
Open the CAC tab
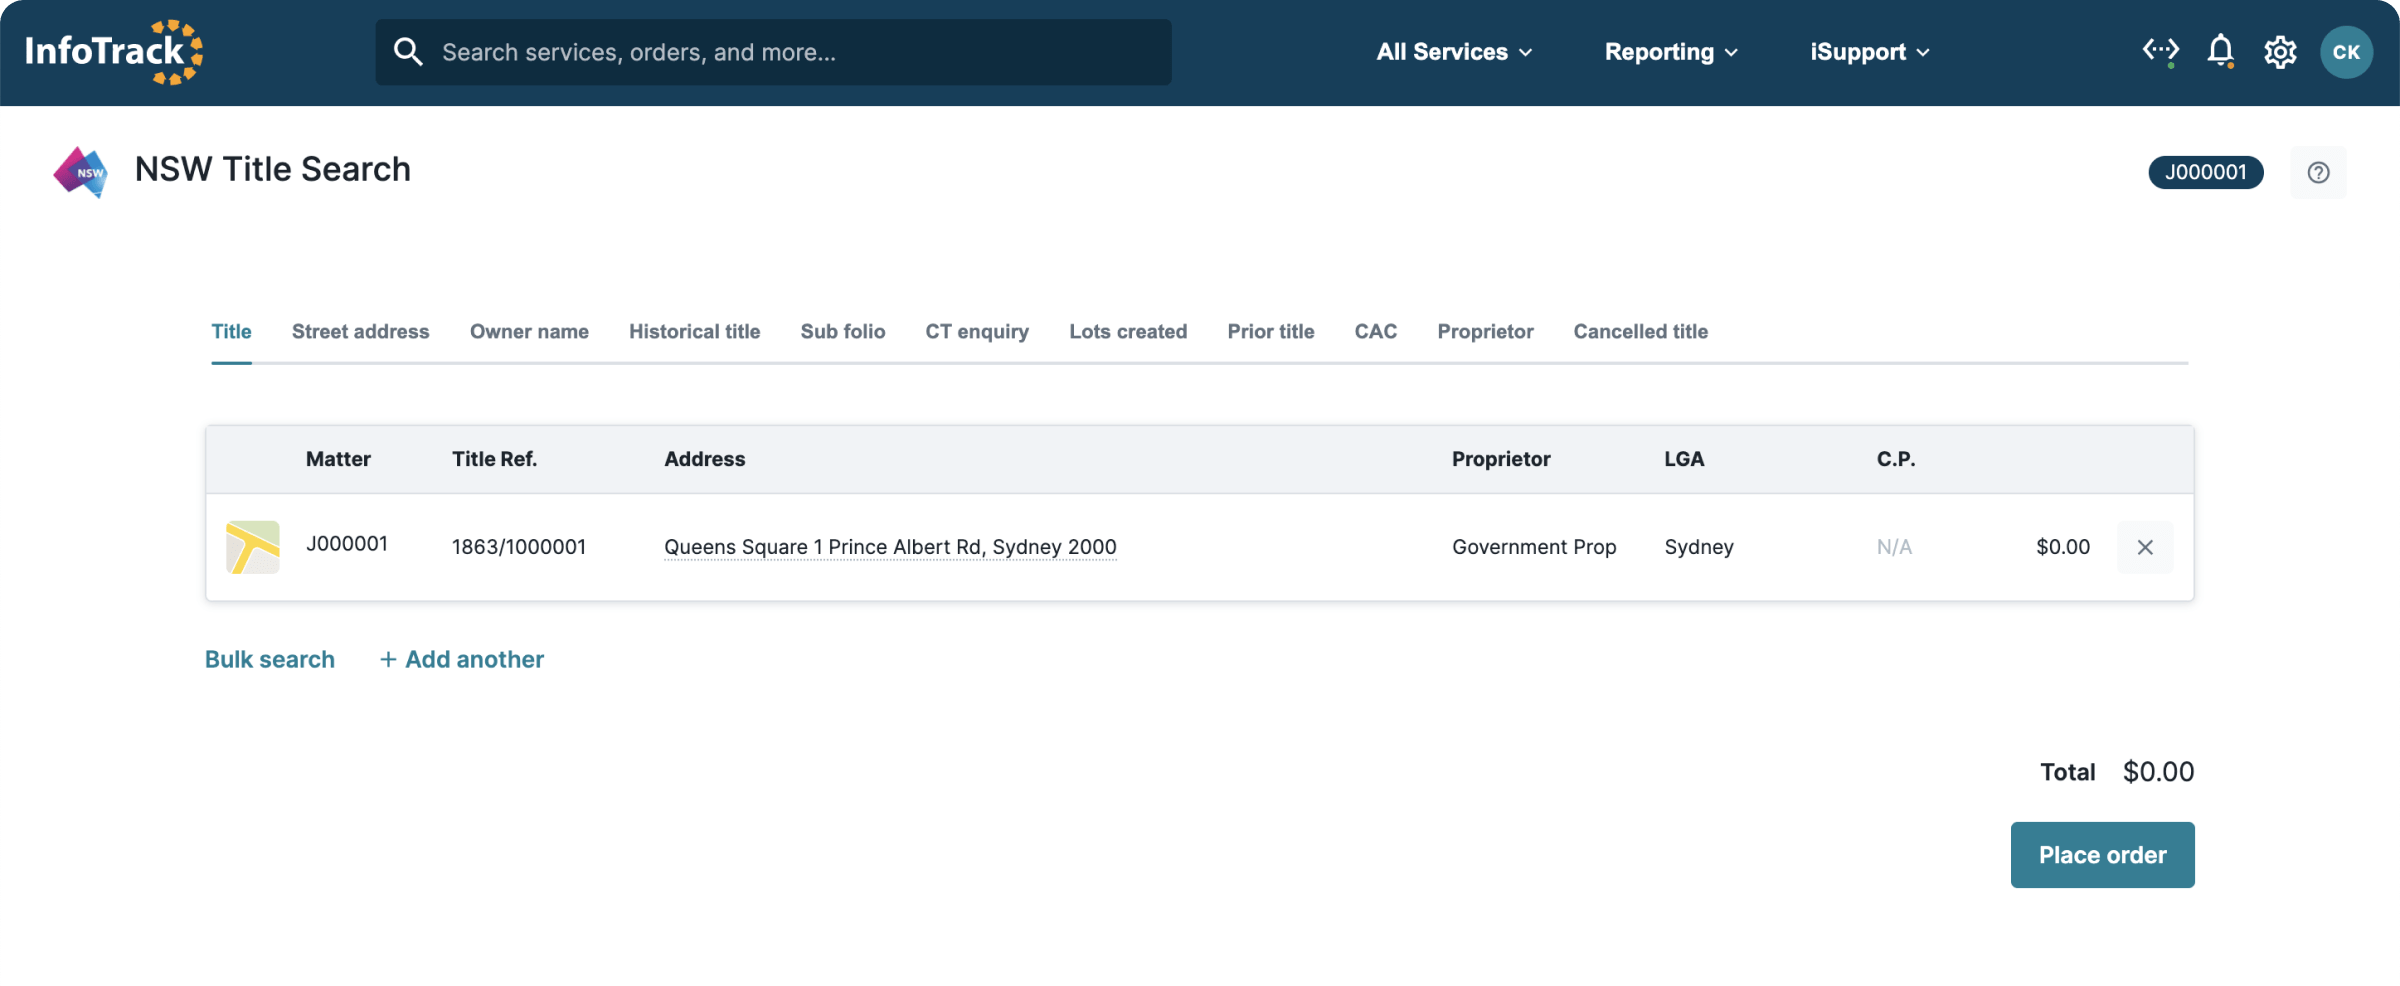(x=1376, y=331)
